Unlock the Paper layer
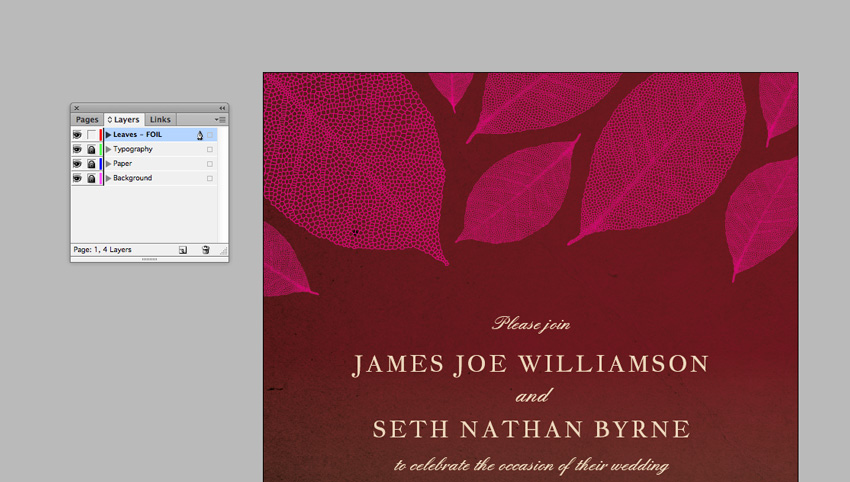The width and height of the screenshot is (850, 482). coord(91,164)
